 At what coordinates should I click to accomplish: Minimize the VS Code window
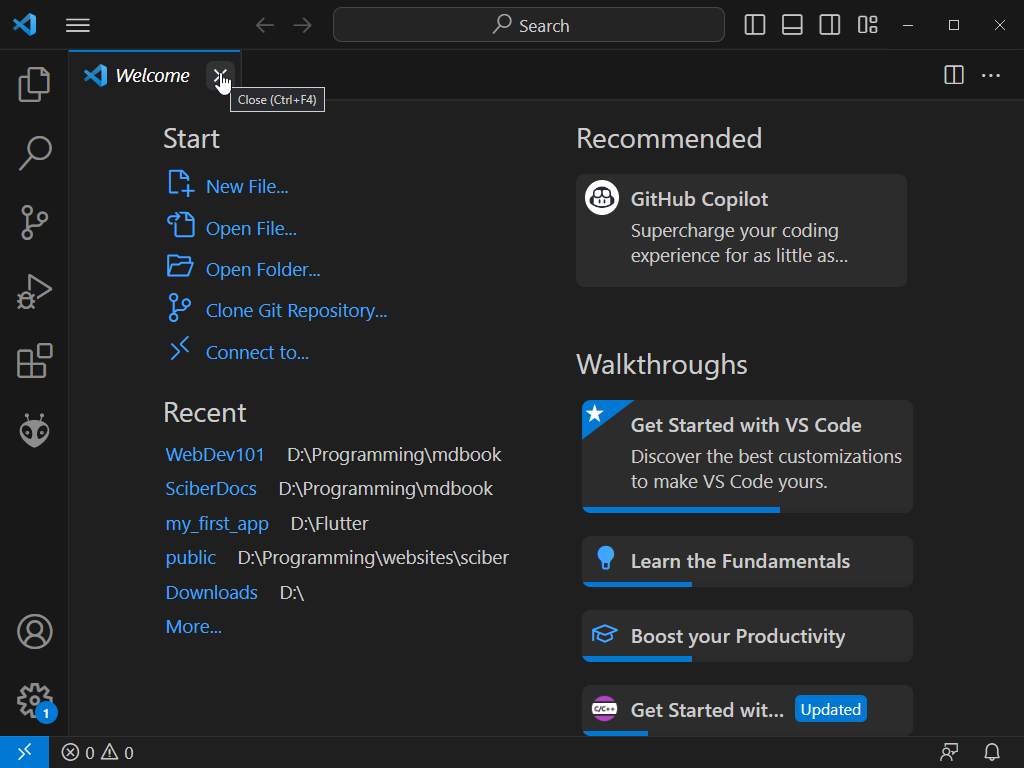pyautogui.click(x=908, y=25)
